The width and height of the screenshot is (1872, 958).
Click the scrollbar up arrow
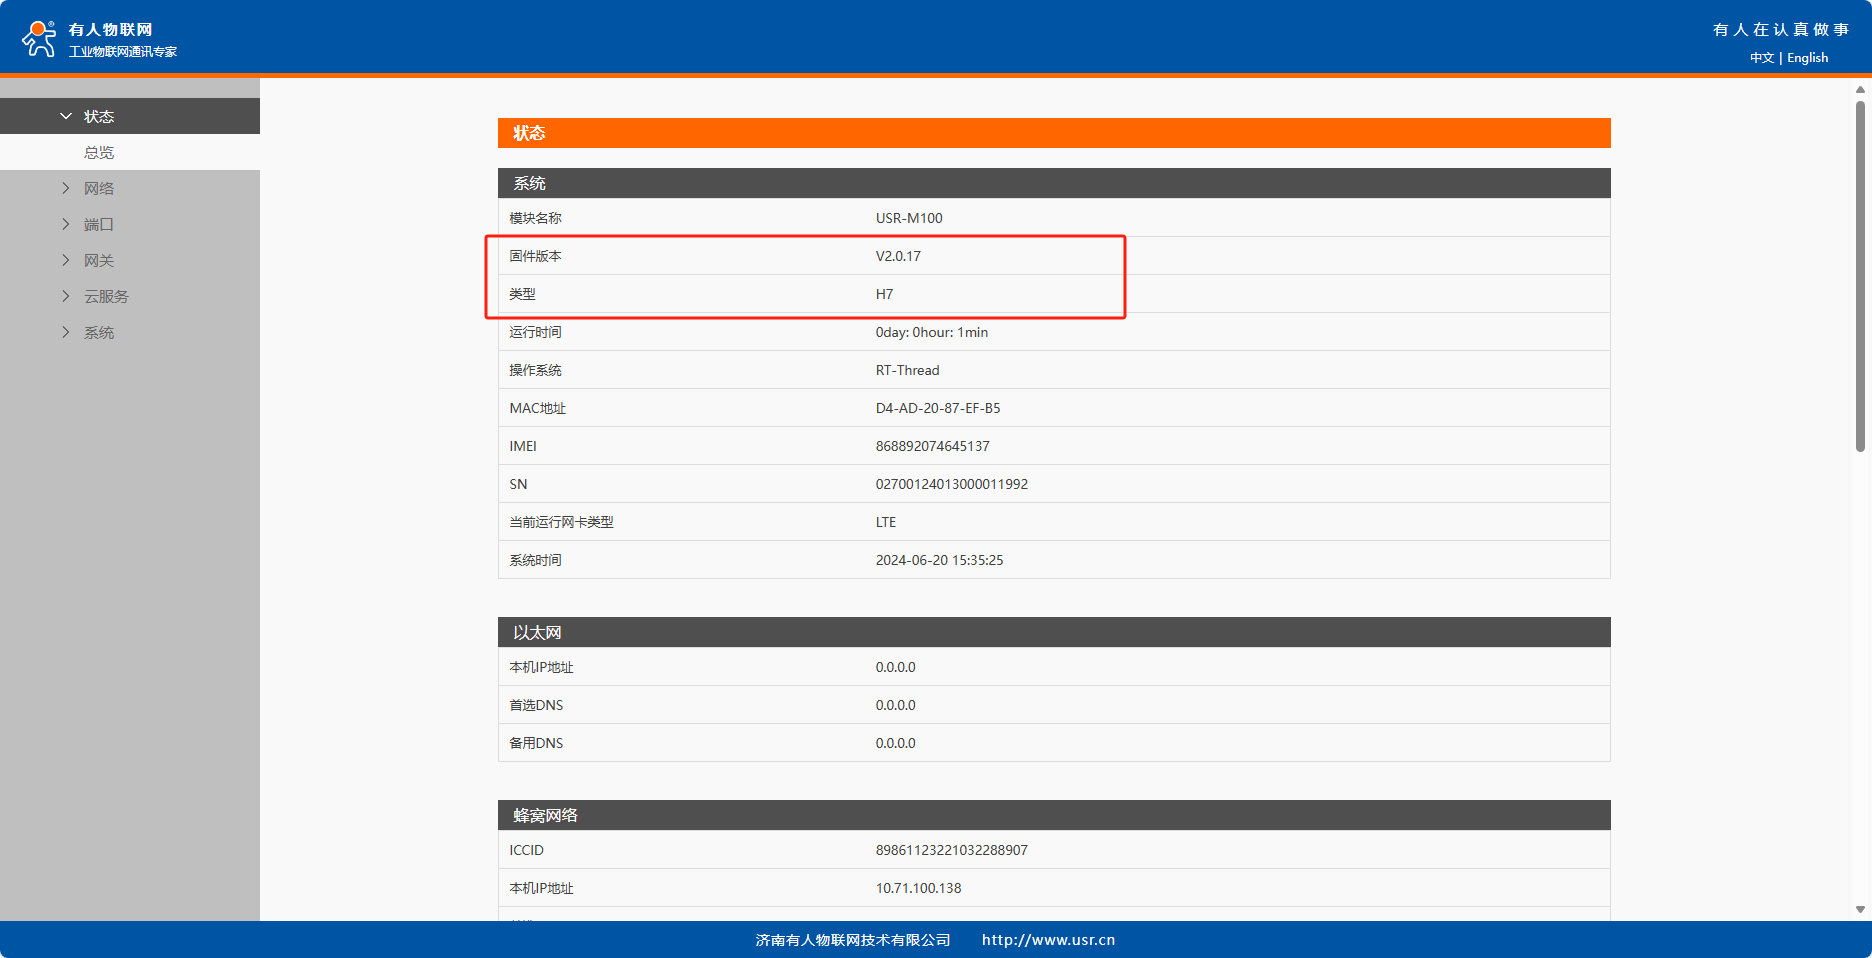point(1860,90)
